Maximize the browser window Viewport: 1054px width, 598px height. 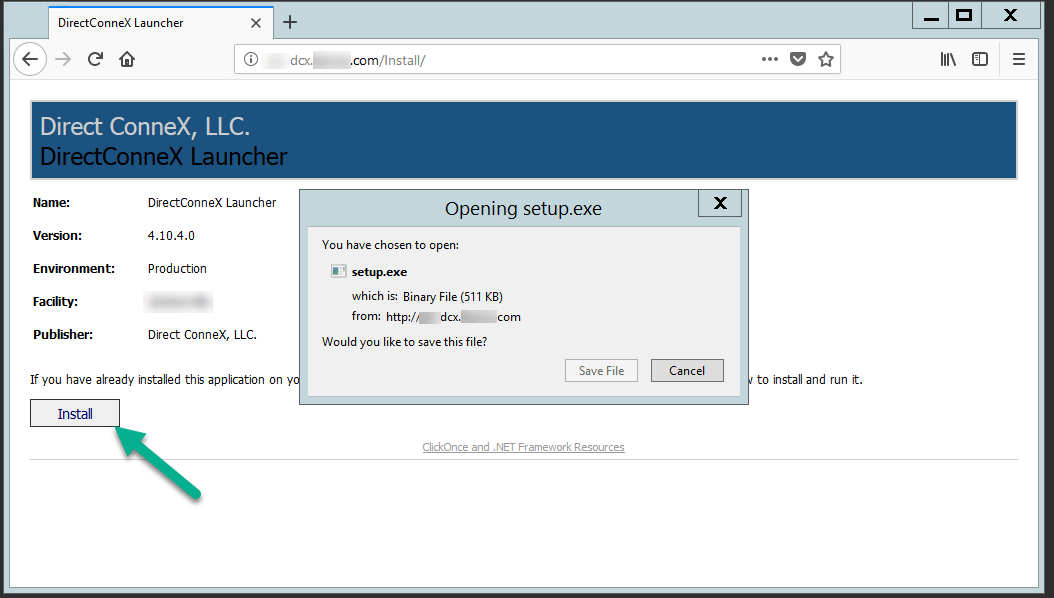pyautogui.click(x=964, y=15)
